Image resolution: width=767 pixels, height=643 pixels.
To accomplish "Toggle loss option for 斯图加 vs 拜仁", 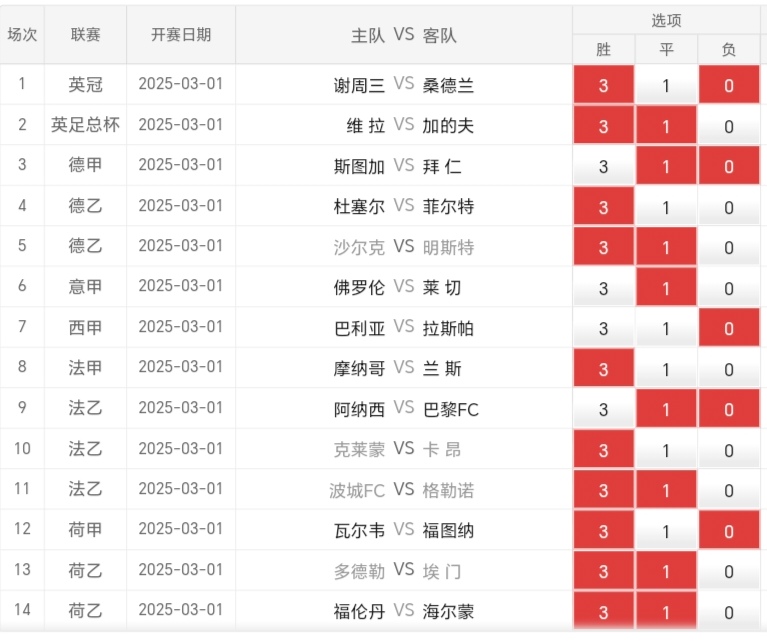I will (x=729, y=166).
